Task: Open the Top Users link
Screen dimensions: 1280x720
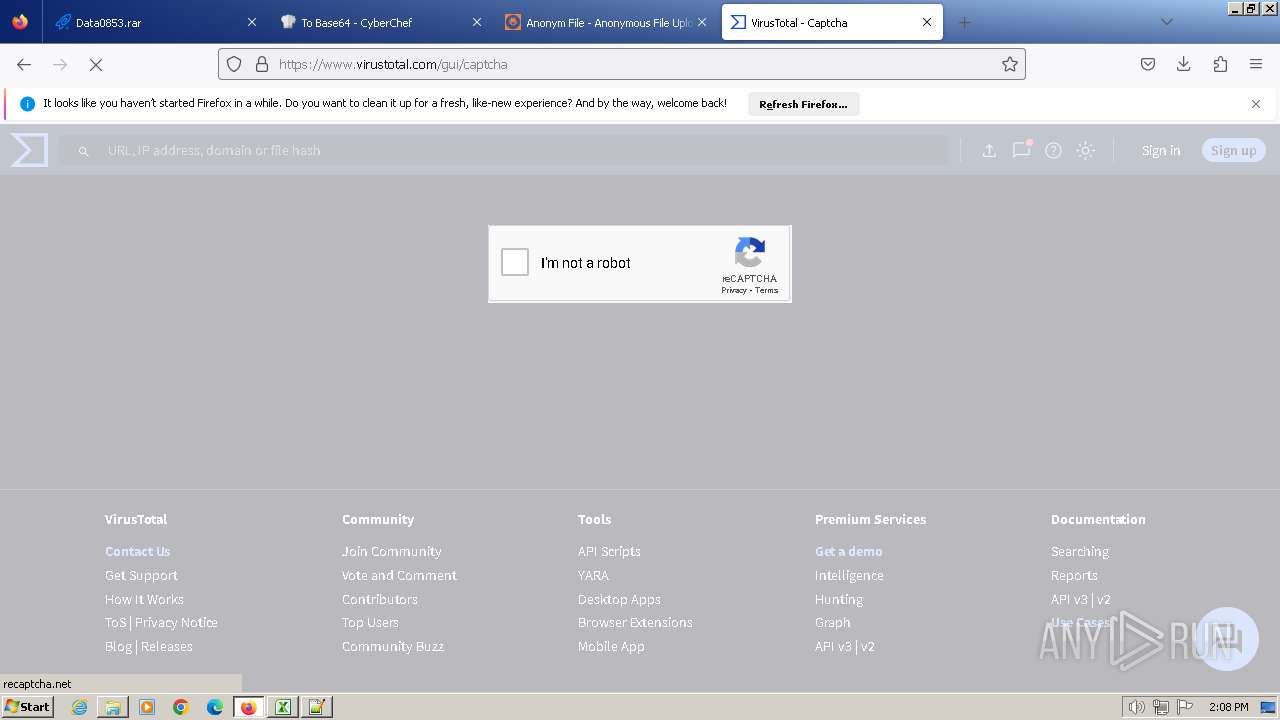Action: tap(370, 622)
